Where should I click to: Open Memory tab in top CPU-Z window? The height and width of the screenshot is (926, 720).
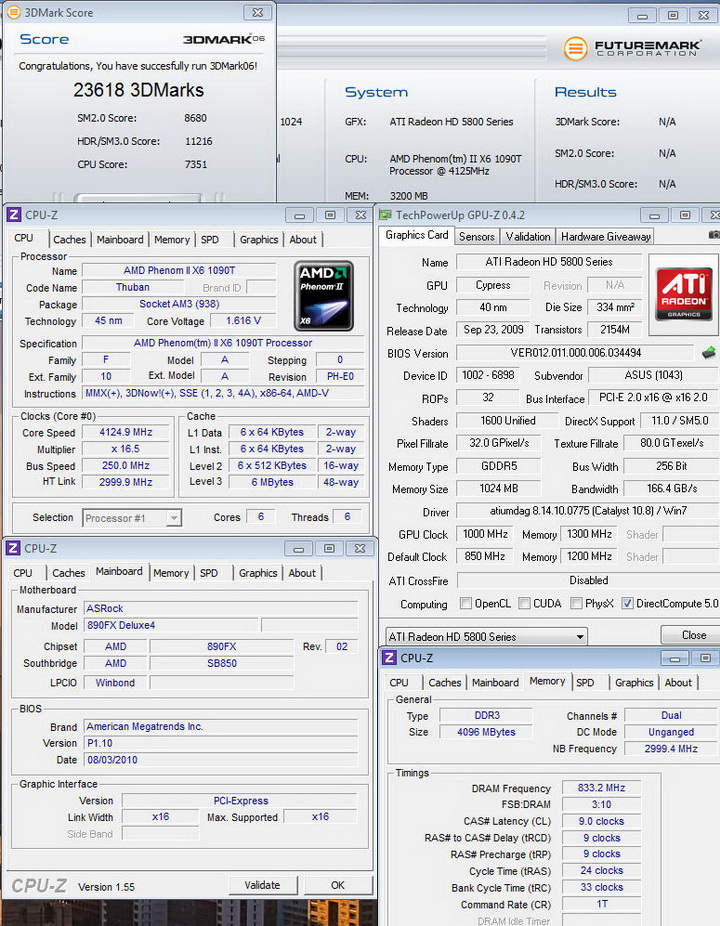[x=171, y=239]
